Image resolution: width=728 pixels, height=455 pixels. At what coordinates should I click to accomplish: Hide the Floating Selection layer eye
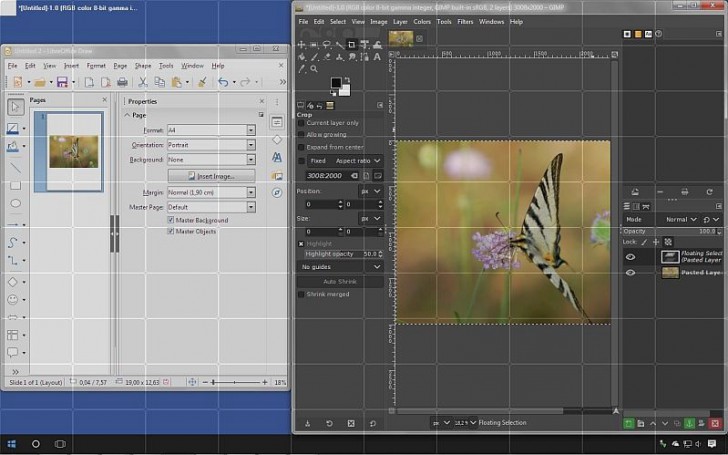point(630,257)
